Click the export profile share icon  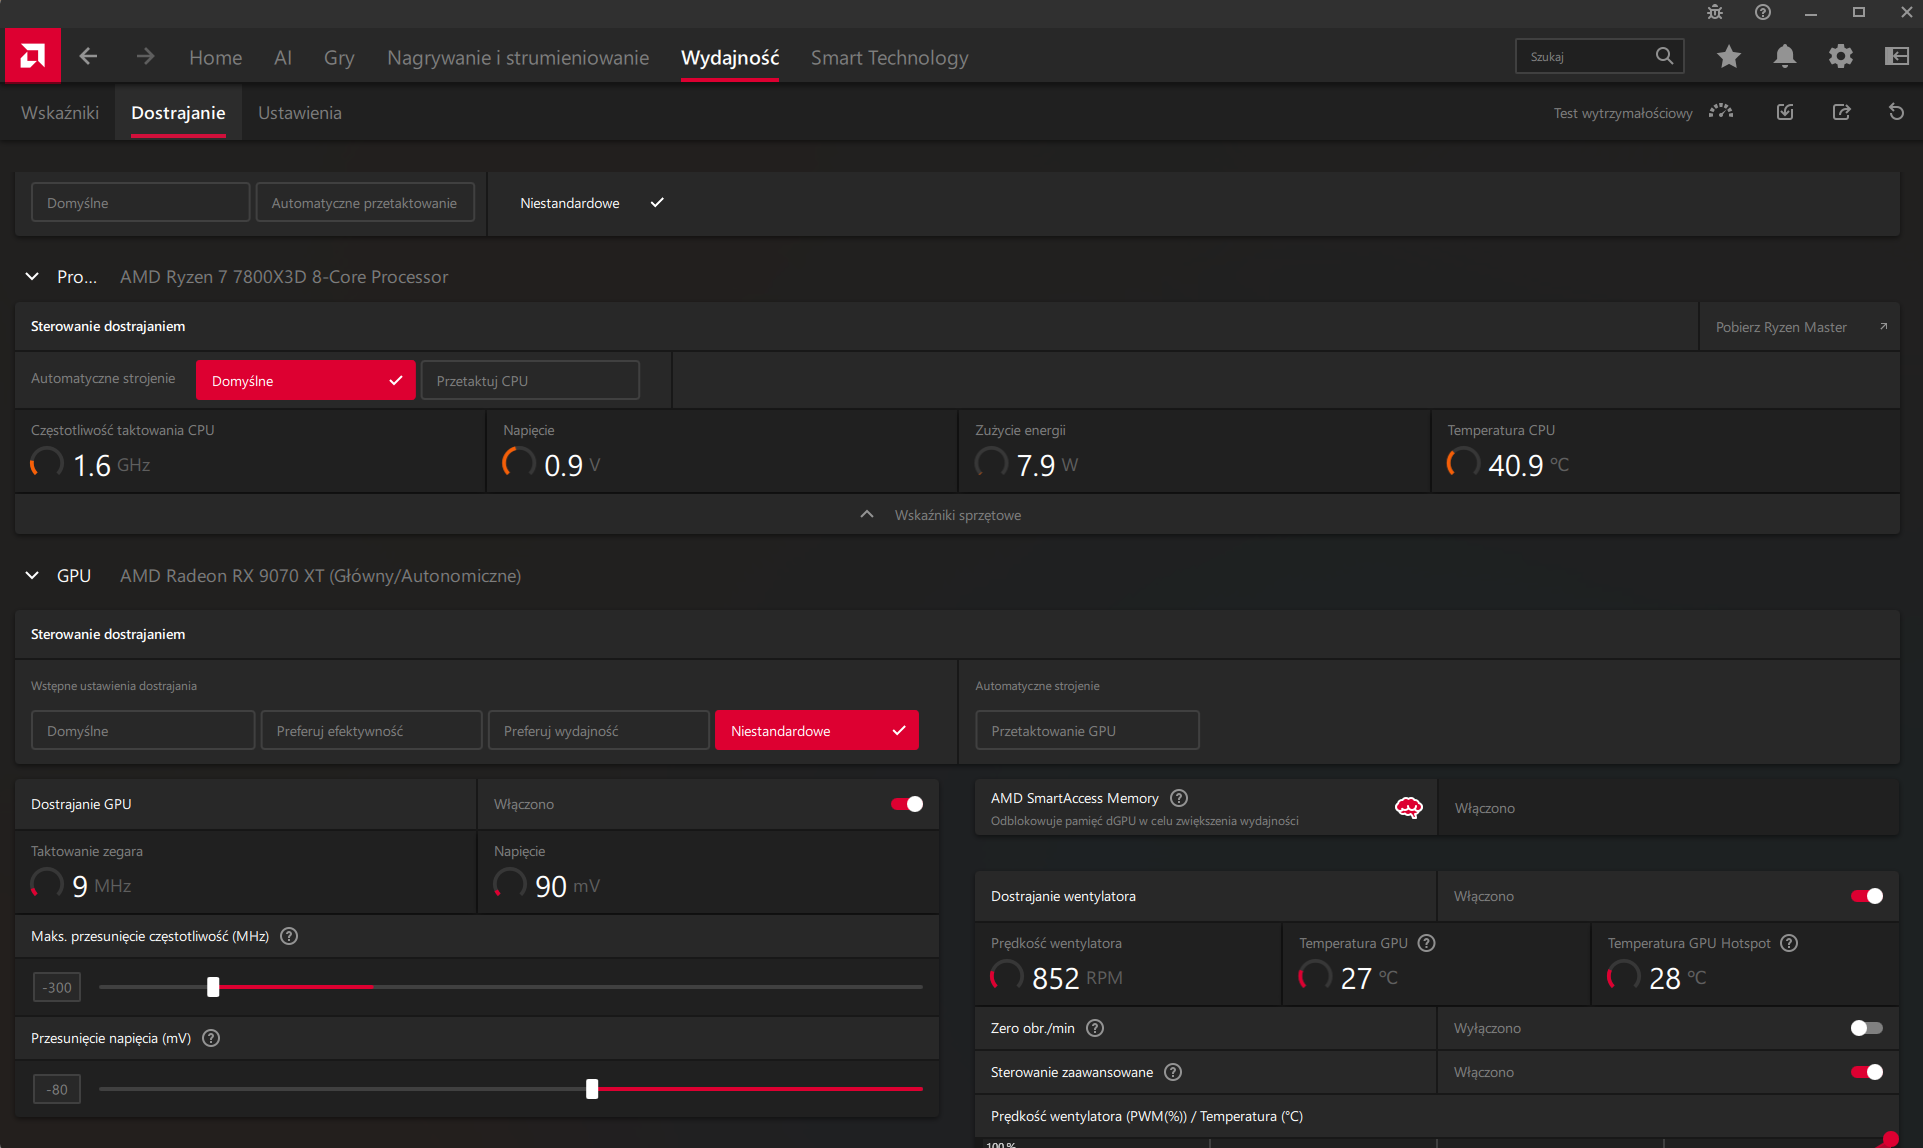point(1841,112)
